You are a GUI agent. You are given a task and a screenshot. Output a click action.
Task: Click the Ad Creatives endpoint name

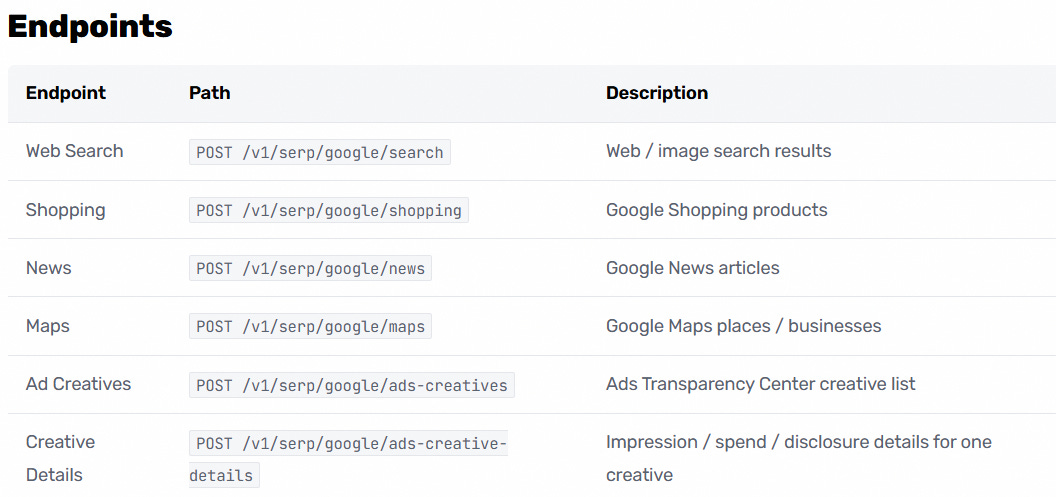click(x=78, y=384)
